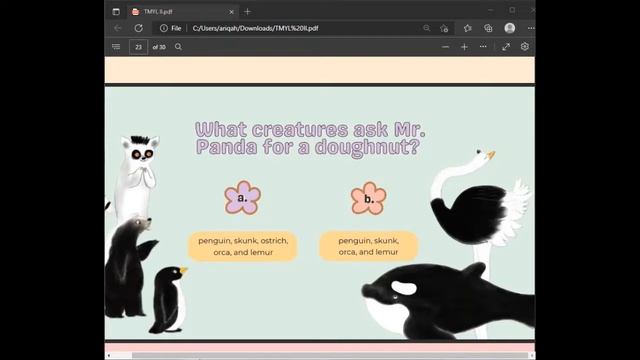This screenshot has height=360, width=640.
Task: Refresh the current page
Action: 139,28
